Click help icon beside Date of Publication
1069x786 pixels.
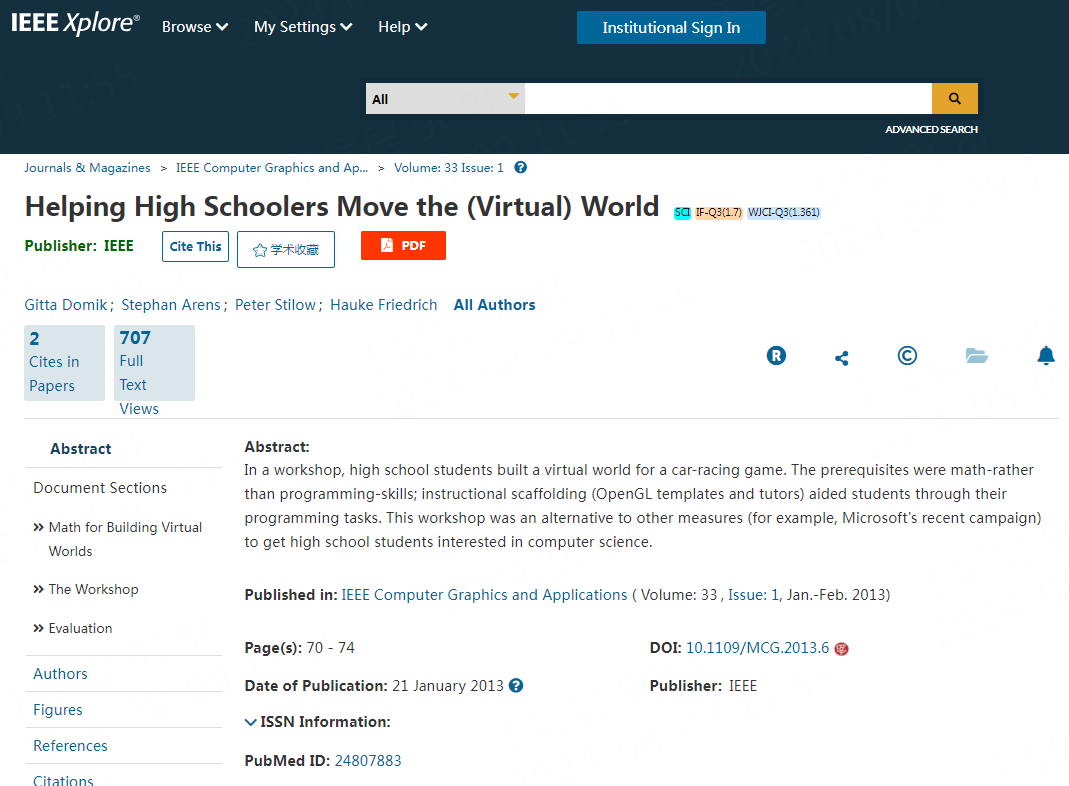(516, 686)
